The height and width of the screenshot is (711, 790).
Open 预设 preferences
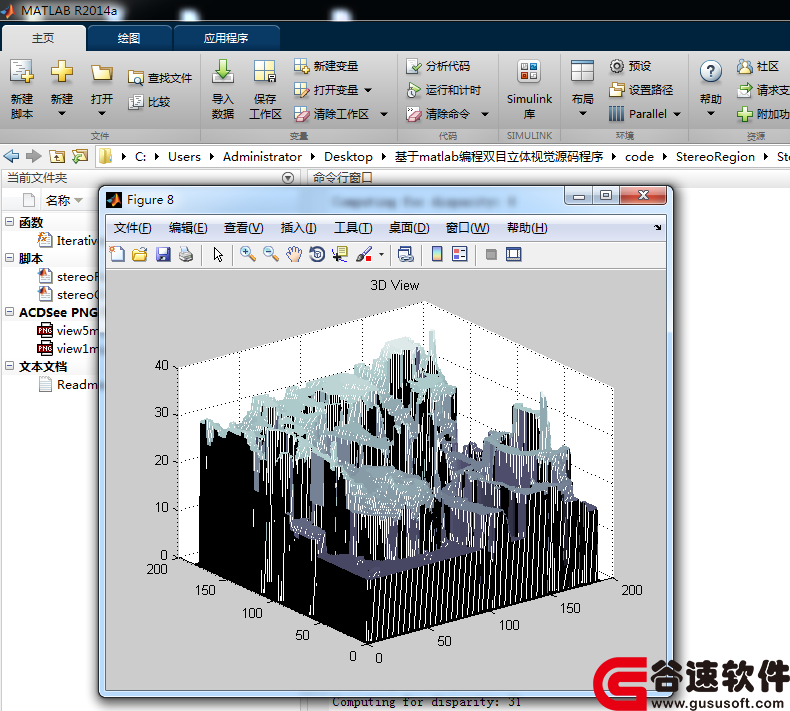tap(630, 66)
